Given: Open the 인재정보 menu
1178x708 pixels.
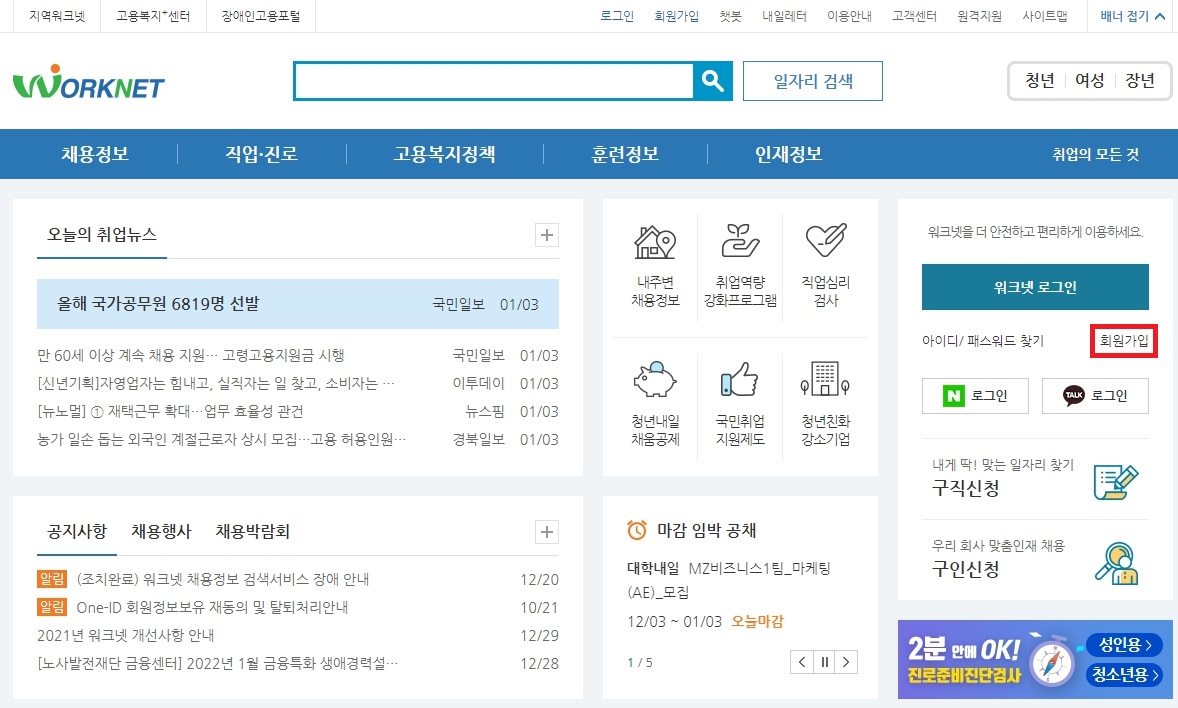Looking at the screenshot, I should 788,154.
